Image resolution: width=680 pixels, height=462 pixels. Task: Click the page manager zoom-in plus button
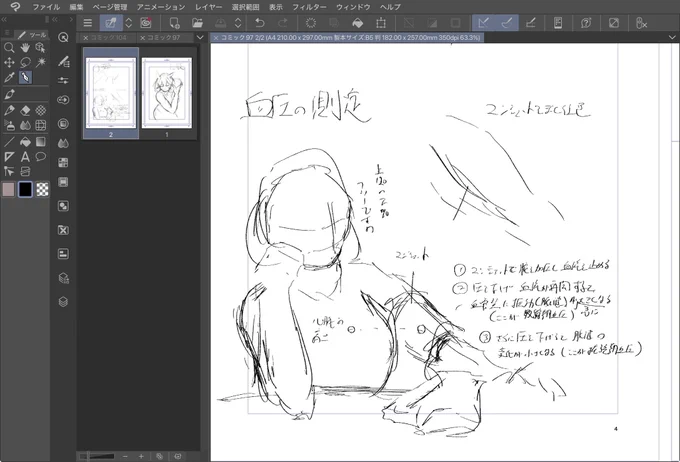click(141, 456)
